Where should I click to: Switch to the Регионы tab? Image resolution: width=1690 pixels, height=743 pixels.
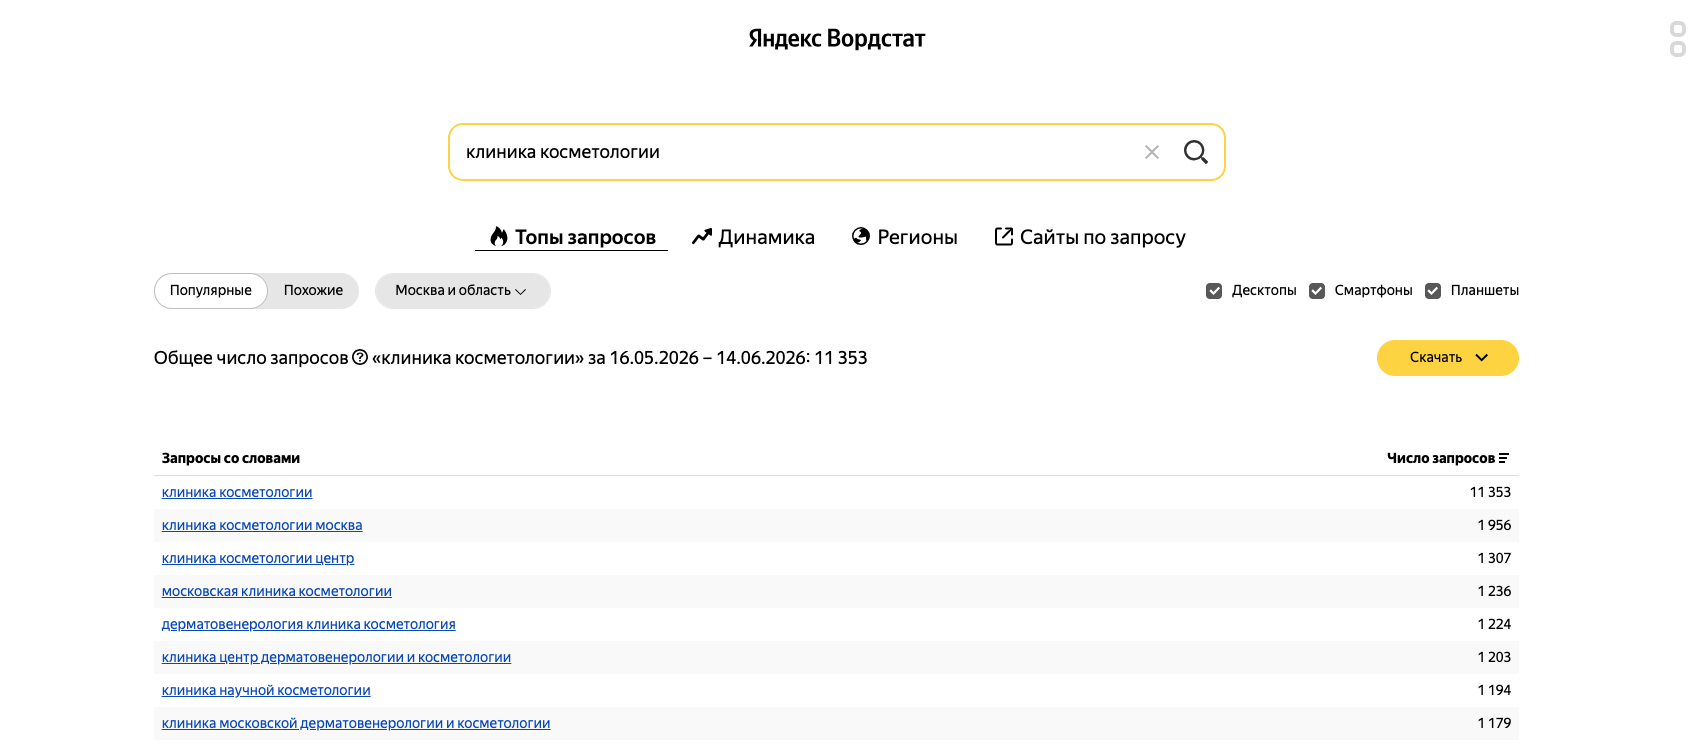(905, 237)
